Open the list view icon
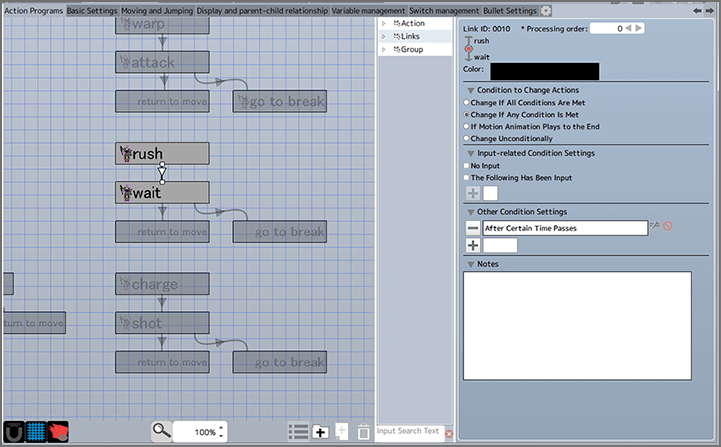 pos(298,432)
